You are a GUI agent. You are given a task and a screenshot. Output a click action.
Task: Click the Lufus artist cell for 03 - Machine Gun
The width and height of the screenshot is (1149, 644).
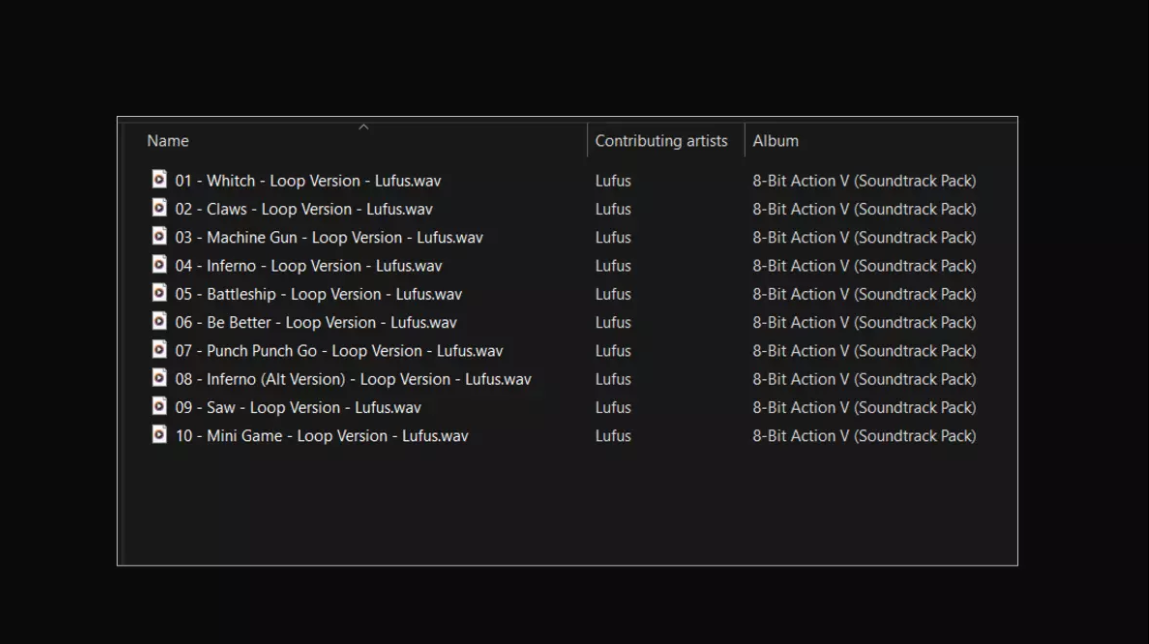pyautogui.click(x=613, y=237)
